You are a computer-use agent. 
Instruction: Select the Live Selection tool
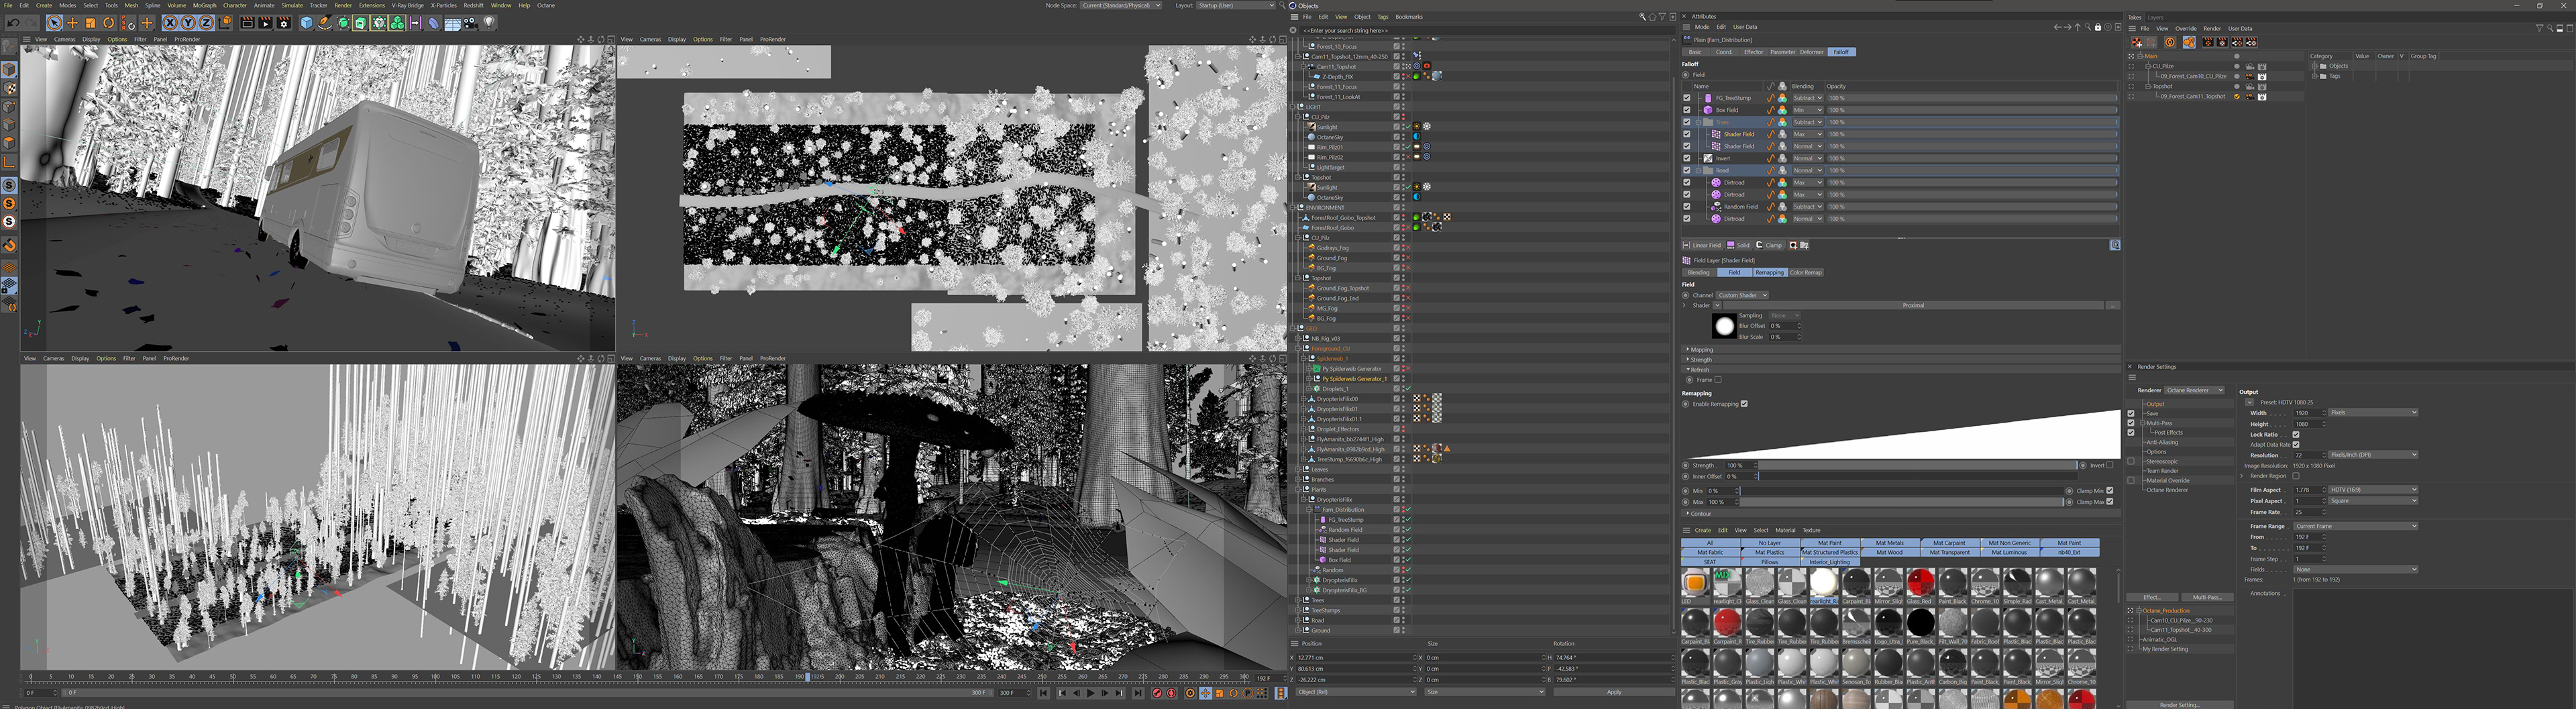click(54, 23)
